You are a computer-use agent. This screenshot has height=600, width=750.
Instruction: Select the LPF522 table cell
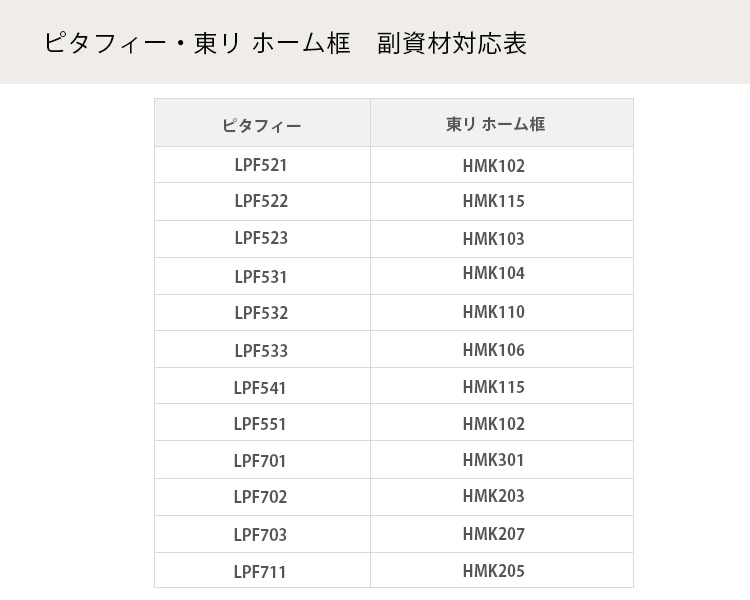261,201
